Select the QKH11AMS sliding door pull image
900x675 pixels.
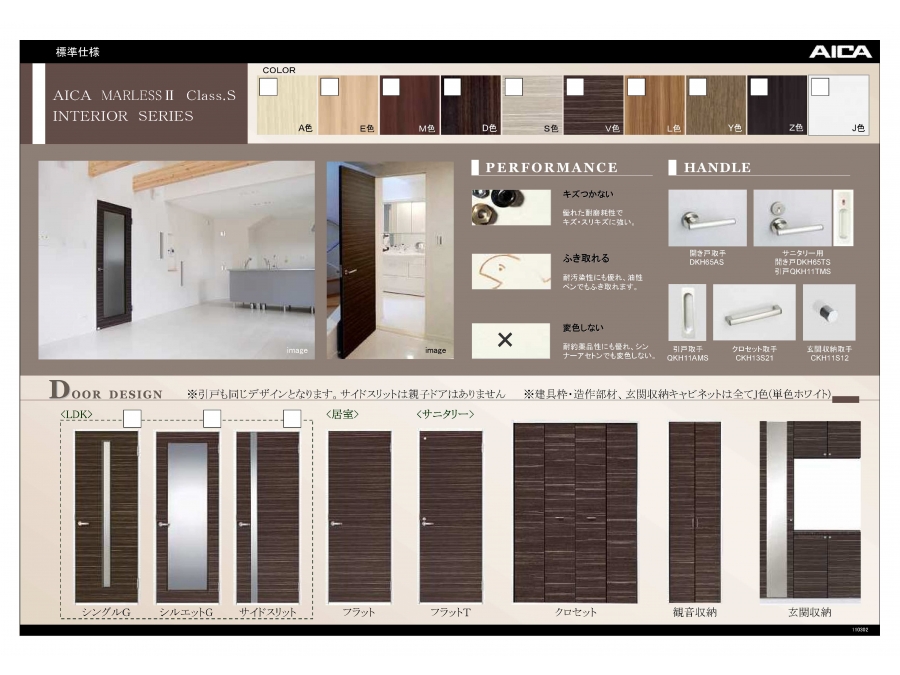coord(687,312)
